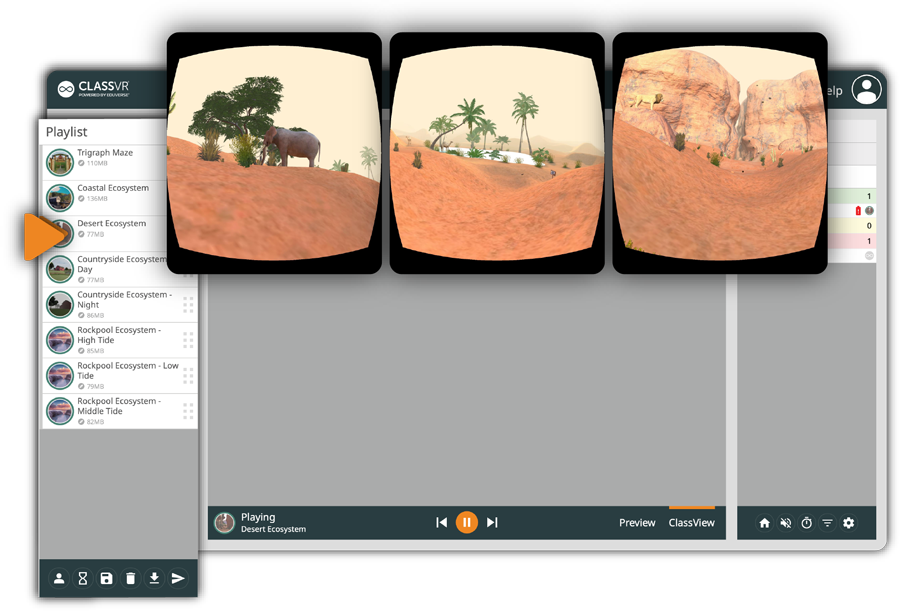Open the palm oasis headset view
The image size is (900, 611).
point(497,153)
